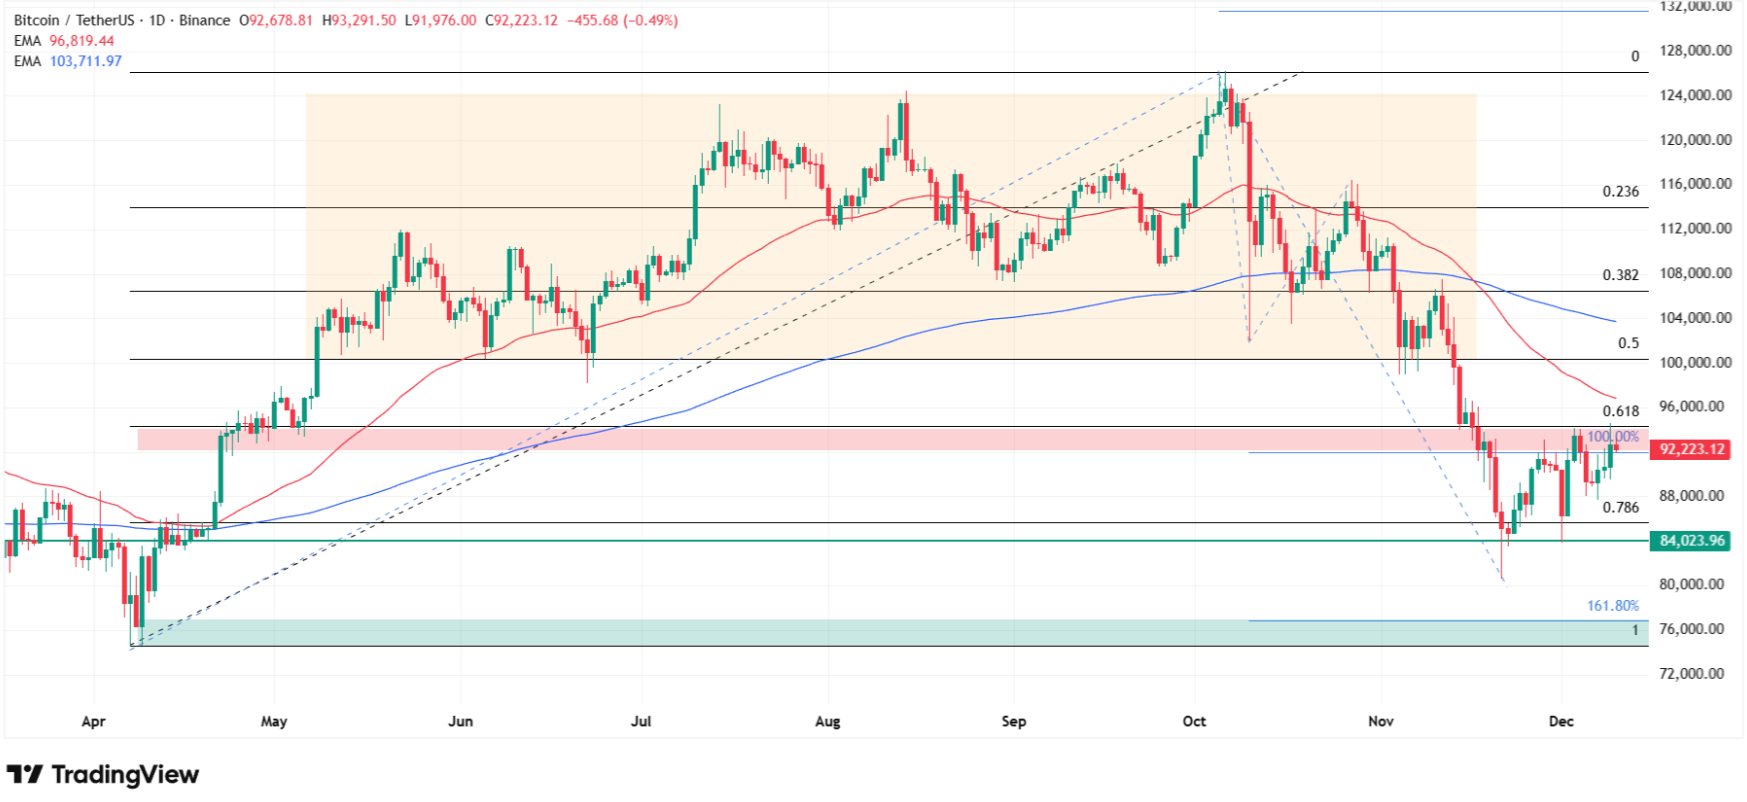Select the 0.236 Fibonacci level label
1747x802 pixels.
[1621, 191]
